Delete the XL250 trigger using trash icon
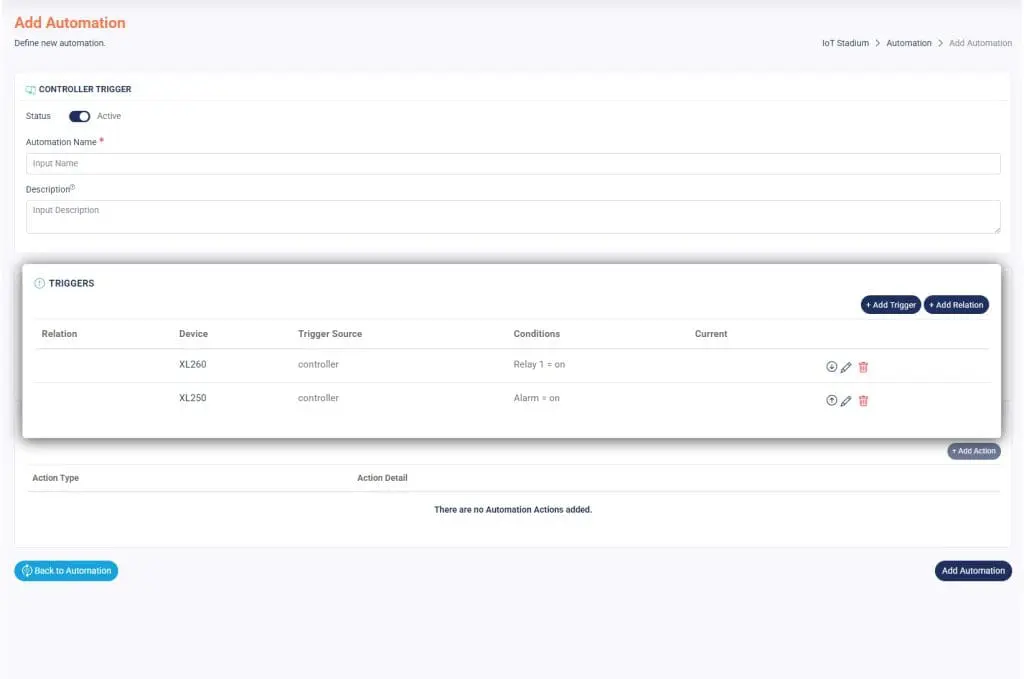 (863, 401)
